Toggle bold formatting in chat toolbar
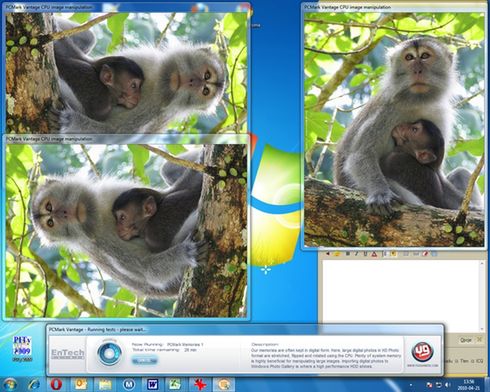Screen dimensions: 490x392 tap(347, 254)
